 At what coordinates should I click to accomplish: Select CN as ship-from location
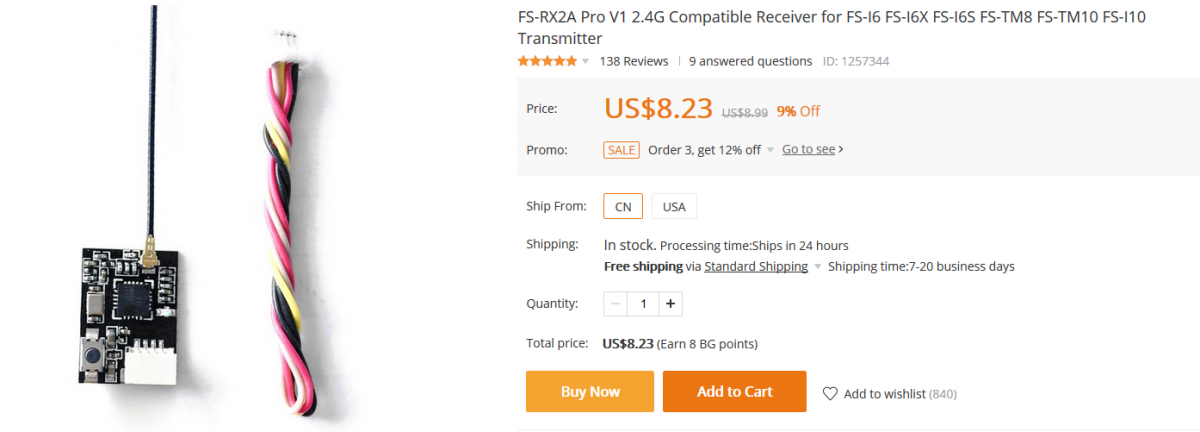tap(623, 206)
